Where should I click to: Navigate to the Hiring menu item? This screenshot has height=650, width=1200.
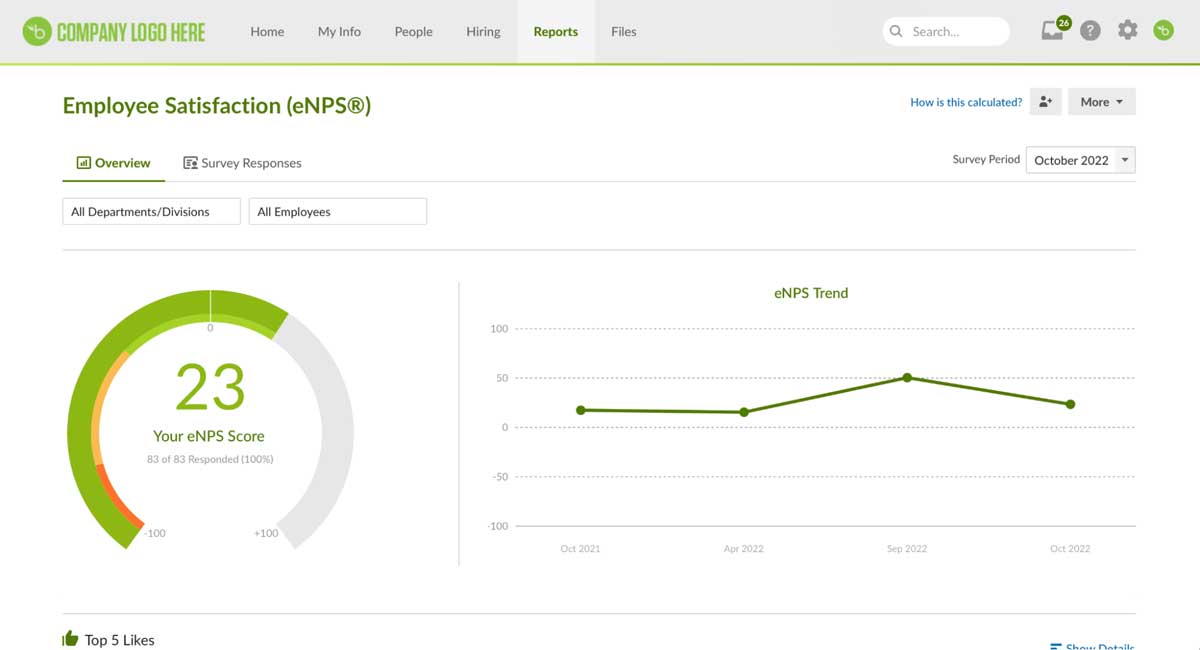point(483,31)
